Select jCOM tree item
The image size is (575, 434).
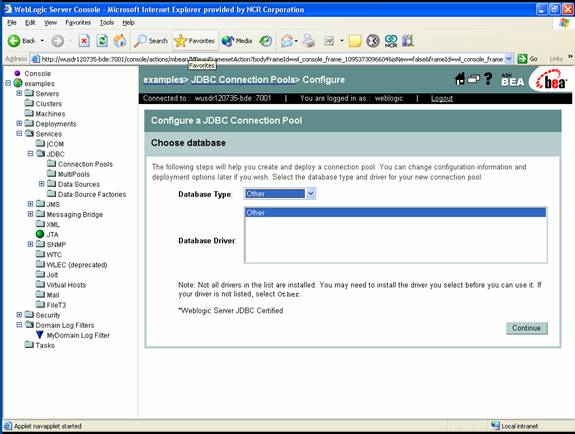click(55, 144)
